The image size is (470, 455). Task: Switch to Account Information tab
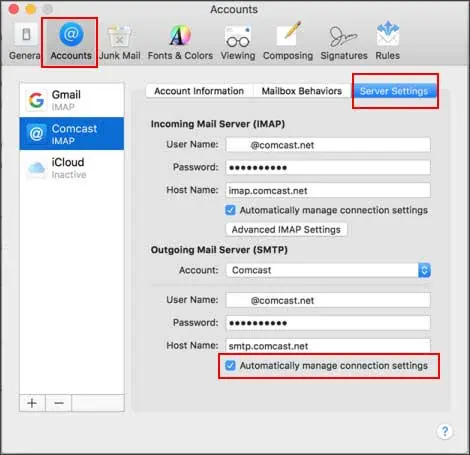point(199,91)
